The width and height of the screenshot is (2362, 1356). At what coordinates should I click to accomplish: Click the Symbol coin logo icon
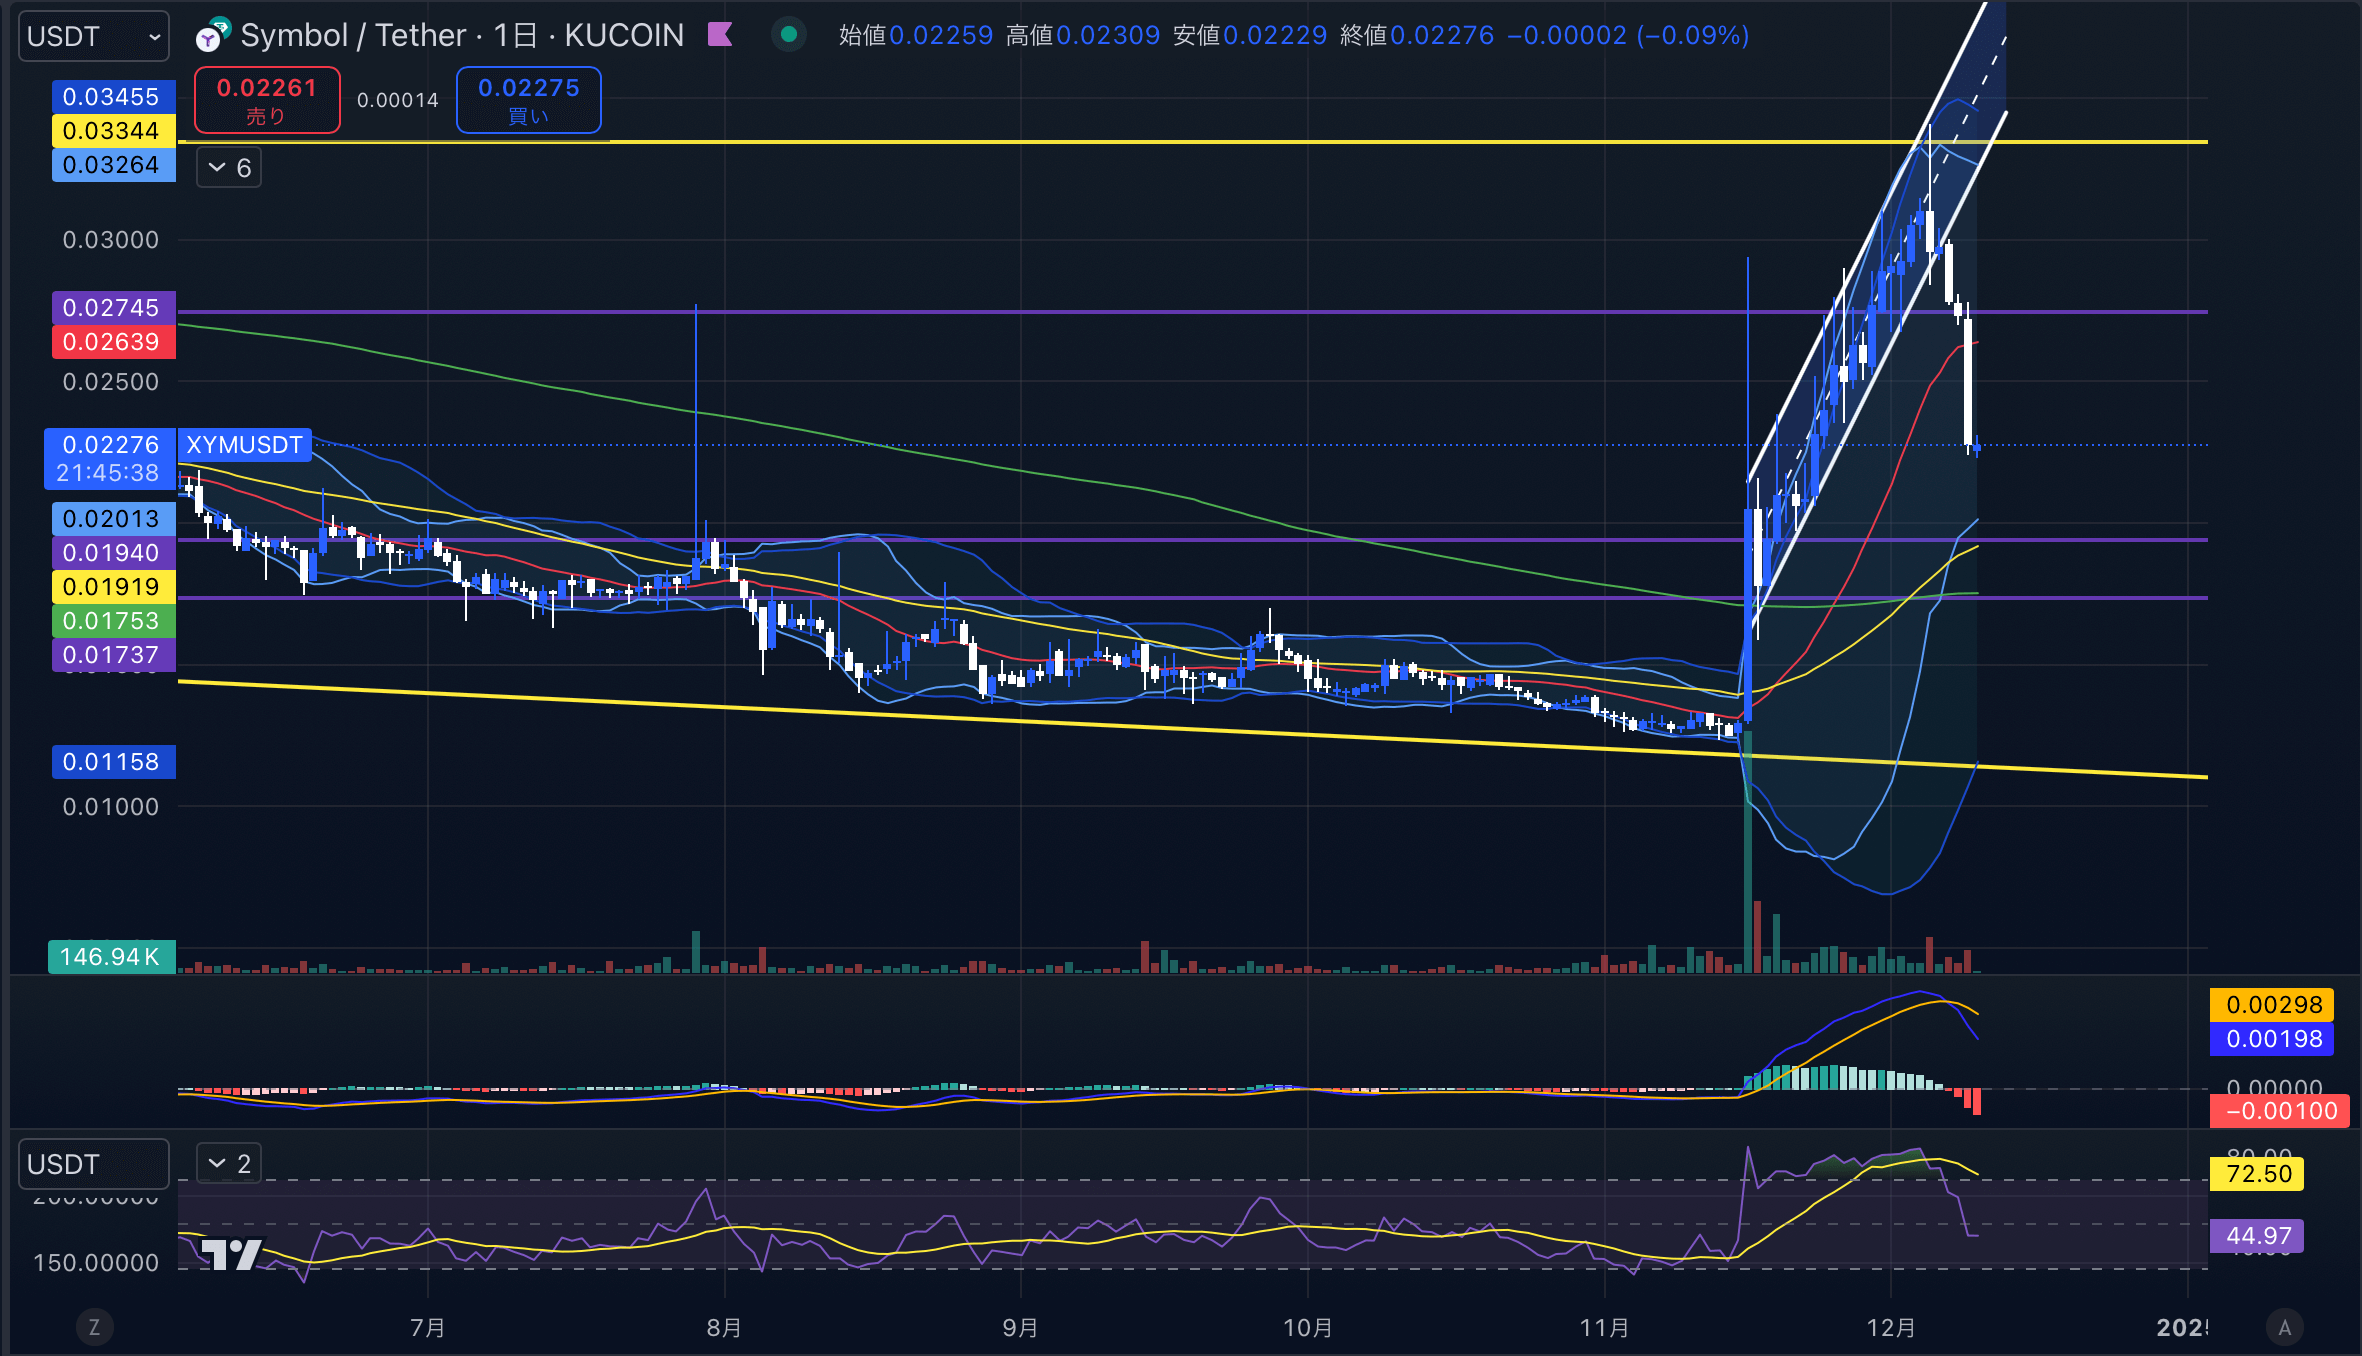pos(212,35)
